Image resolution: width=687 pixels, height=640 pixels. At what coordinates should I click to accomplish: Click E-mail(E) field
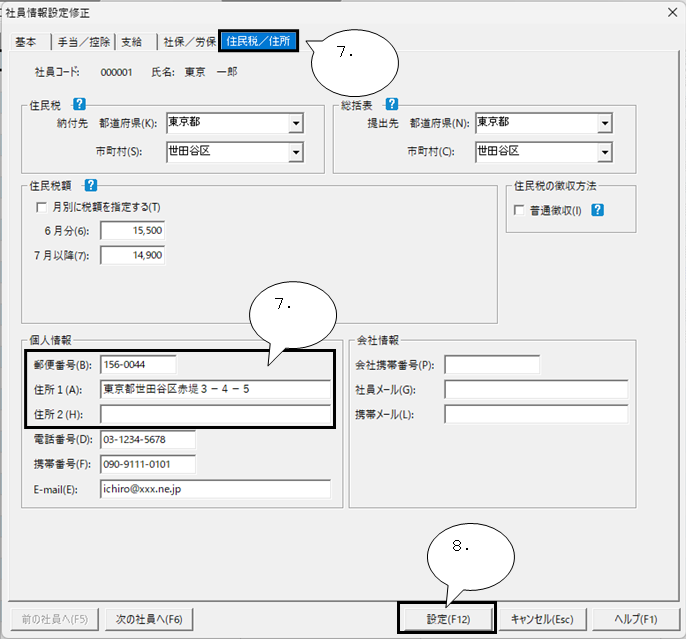point(215,489)
